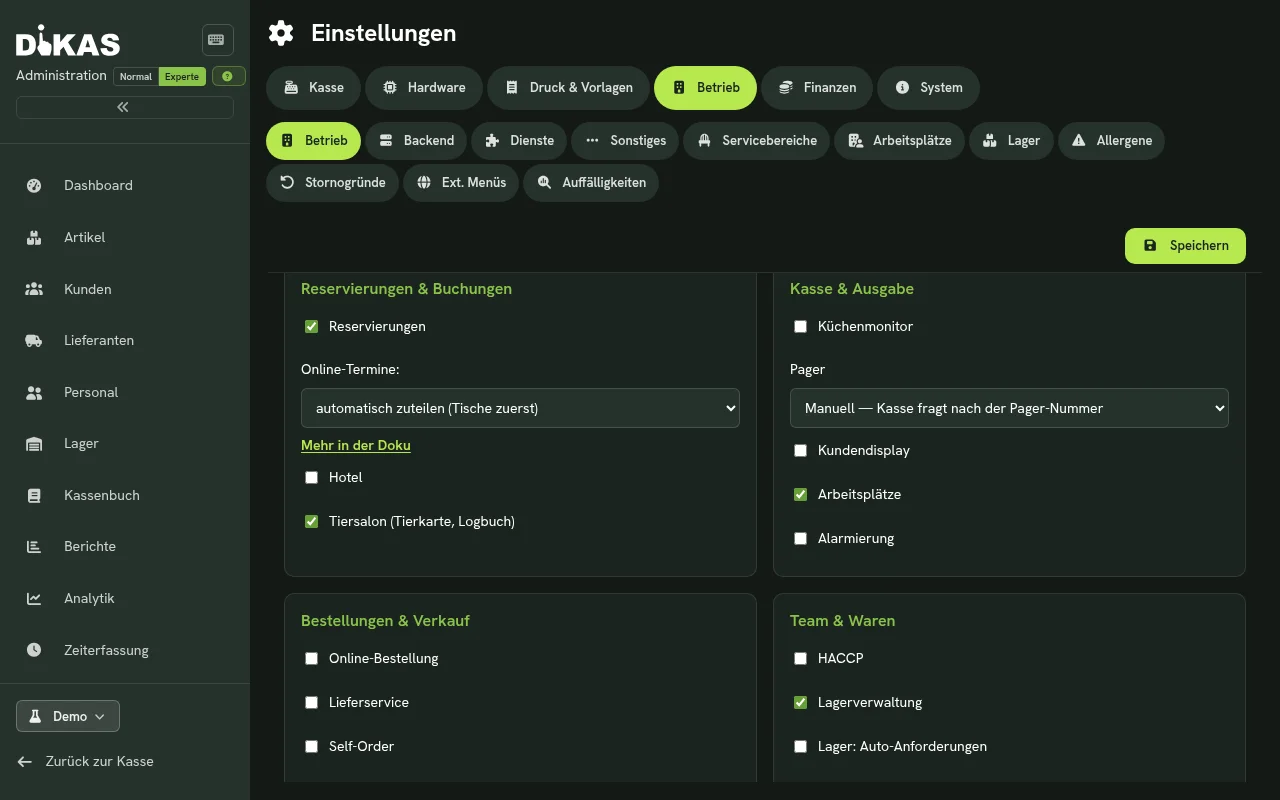Tick the HACCP checkbox
Screen dimensions: 1280x800
click(x=800, y=658)
